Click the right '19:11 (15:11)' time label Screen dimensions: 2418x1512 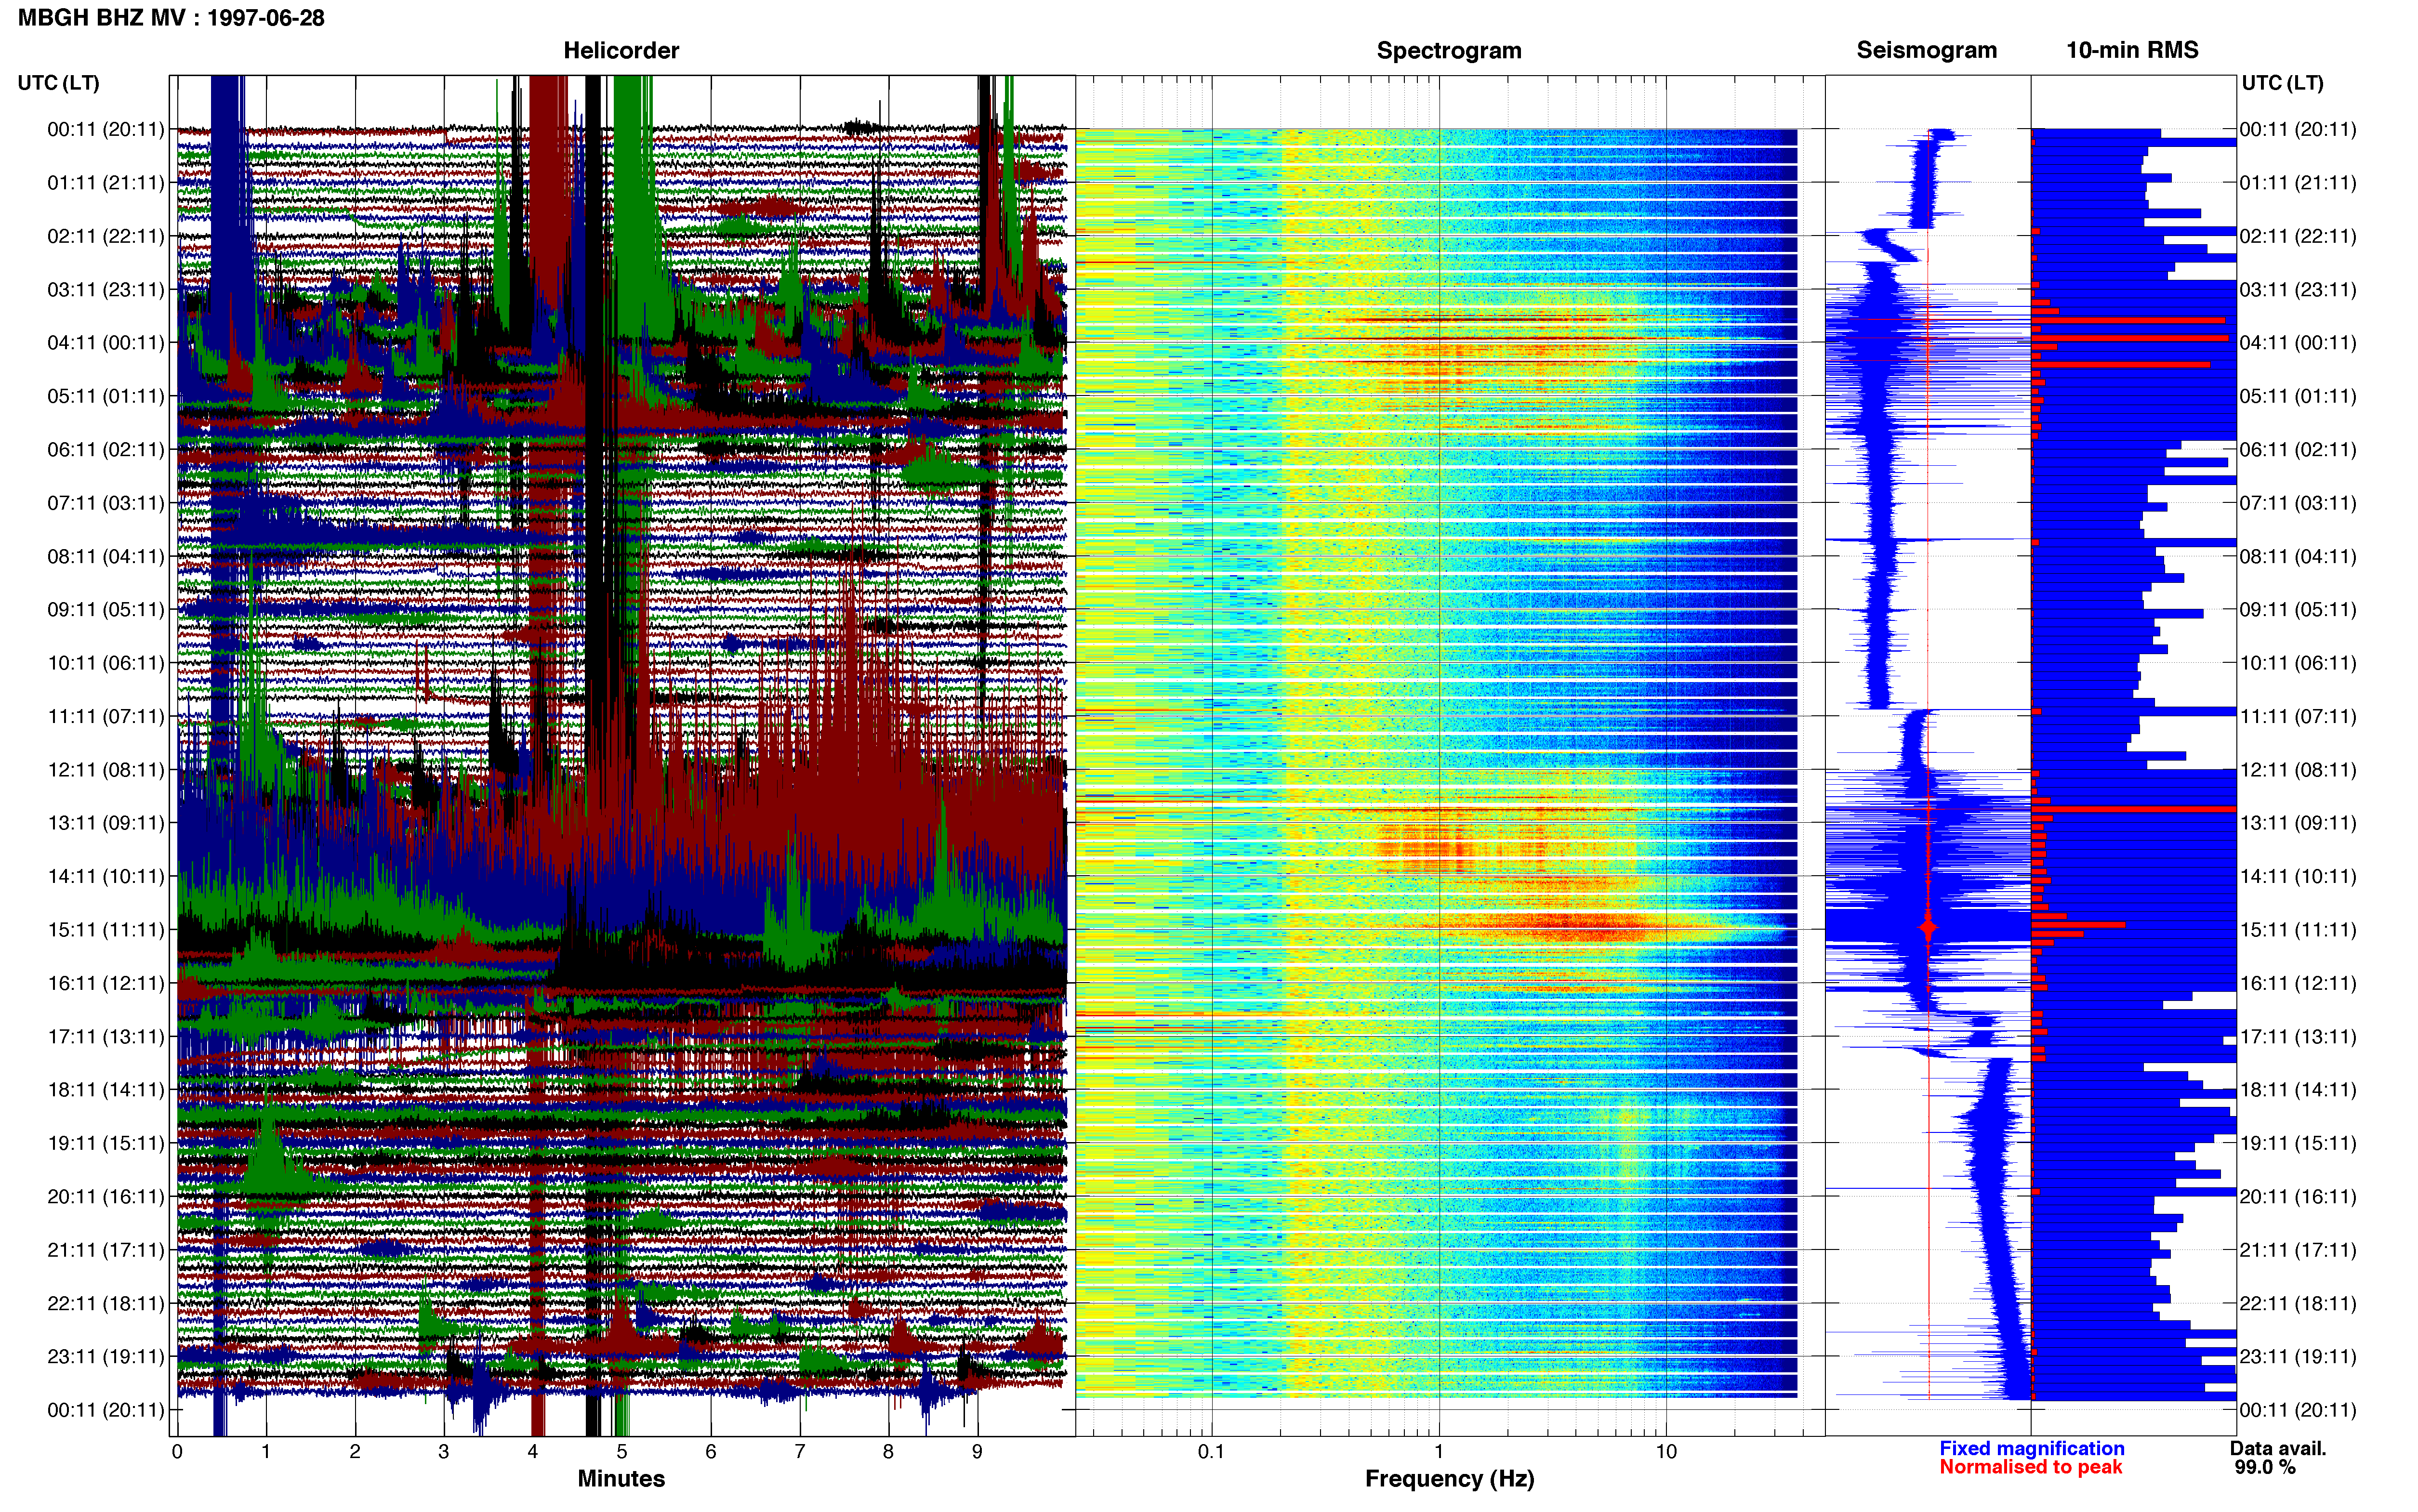(x=2298, y=1143)
